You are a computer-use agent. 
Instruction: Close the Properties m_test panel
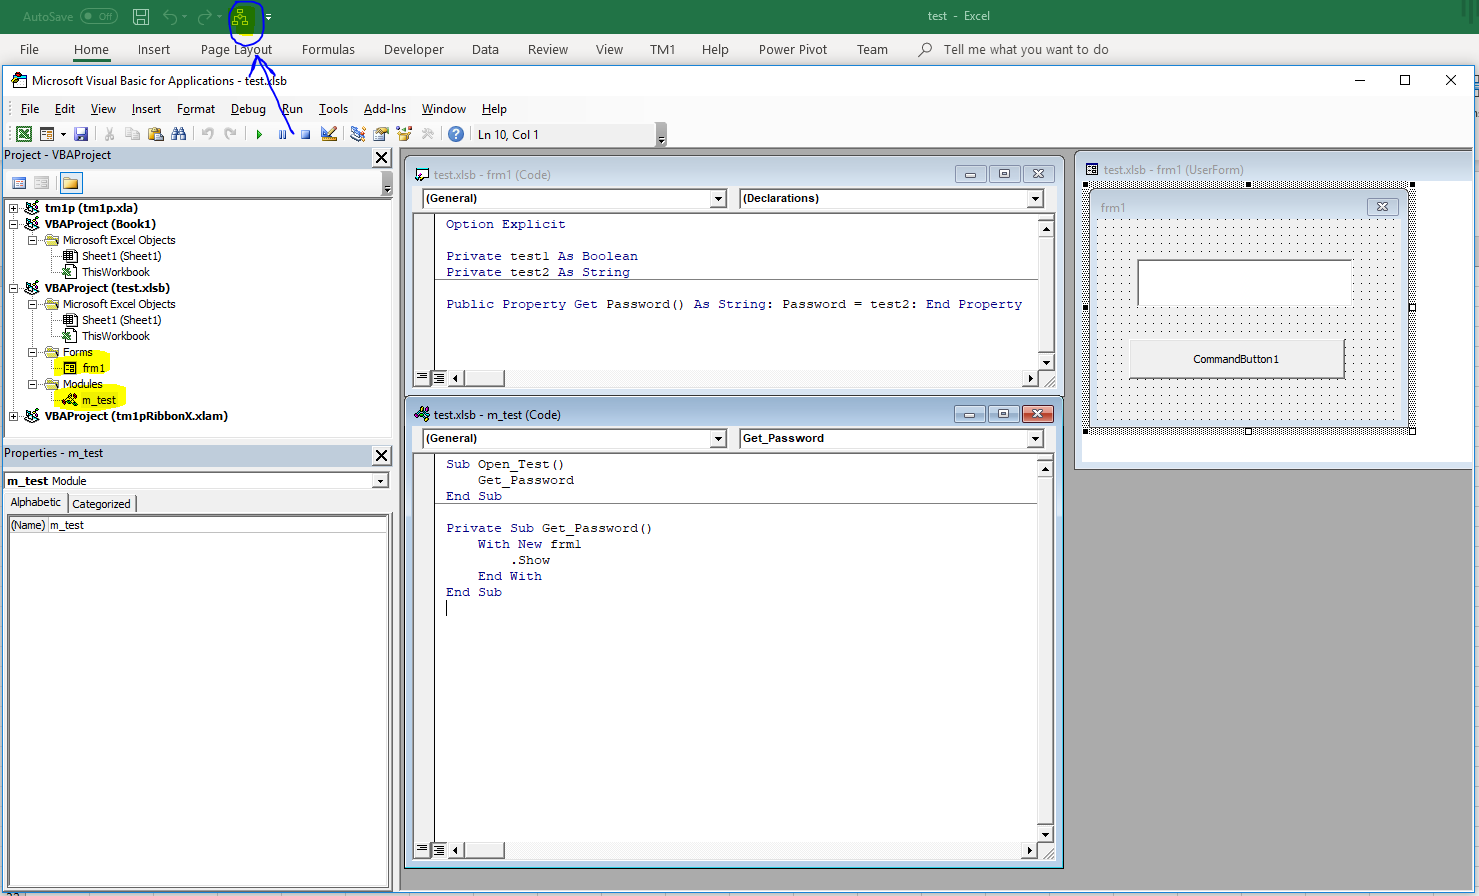[x=381, y=455]
